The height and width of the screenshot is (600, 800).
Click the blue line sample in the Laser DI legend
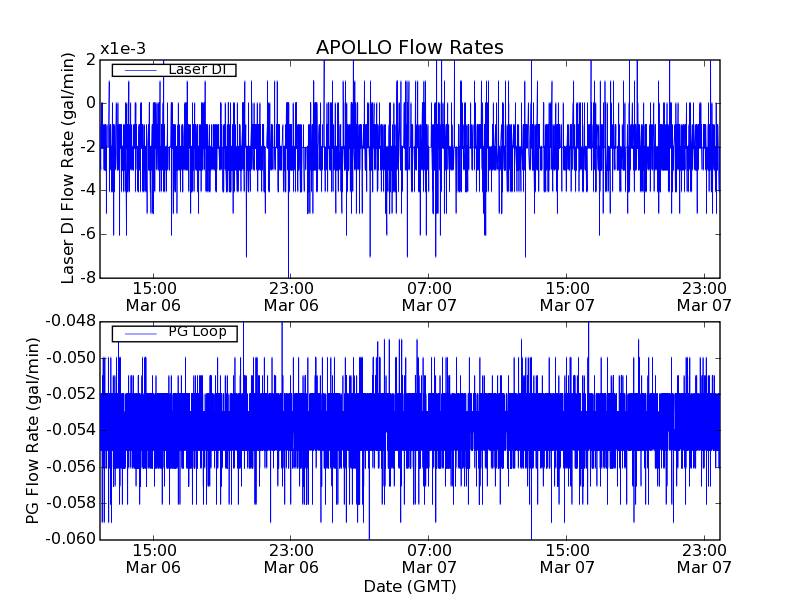tap(141, 70)
